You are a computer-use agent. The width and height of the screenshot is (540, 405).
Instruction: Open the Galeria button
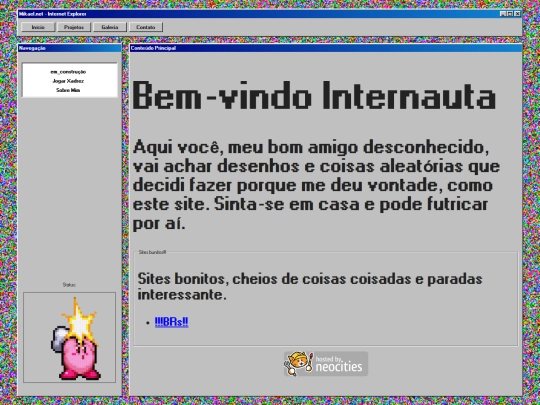(x=110, y=27)
